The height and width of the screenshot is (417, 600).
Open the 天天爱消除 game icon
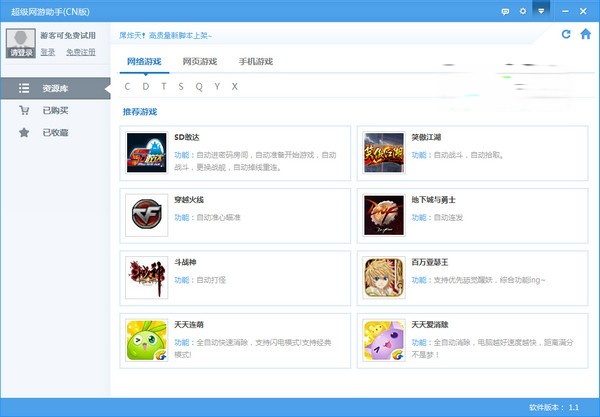coord(384,340)
